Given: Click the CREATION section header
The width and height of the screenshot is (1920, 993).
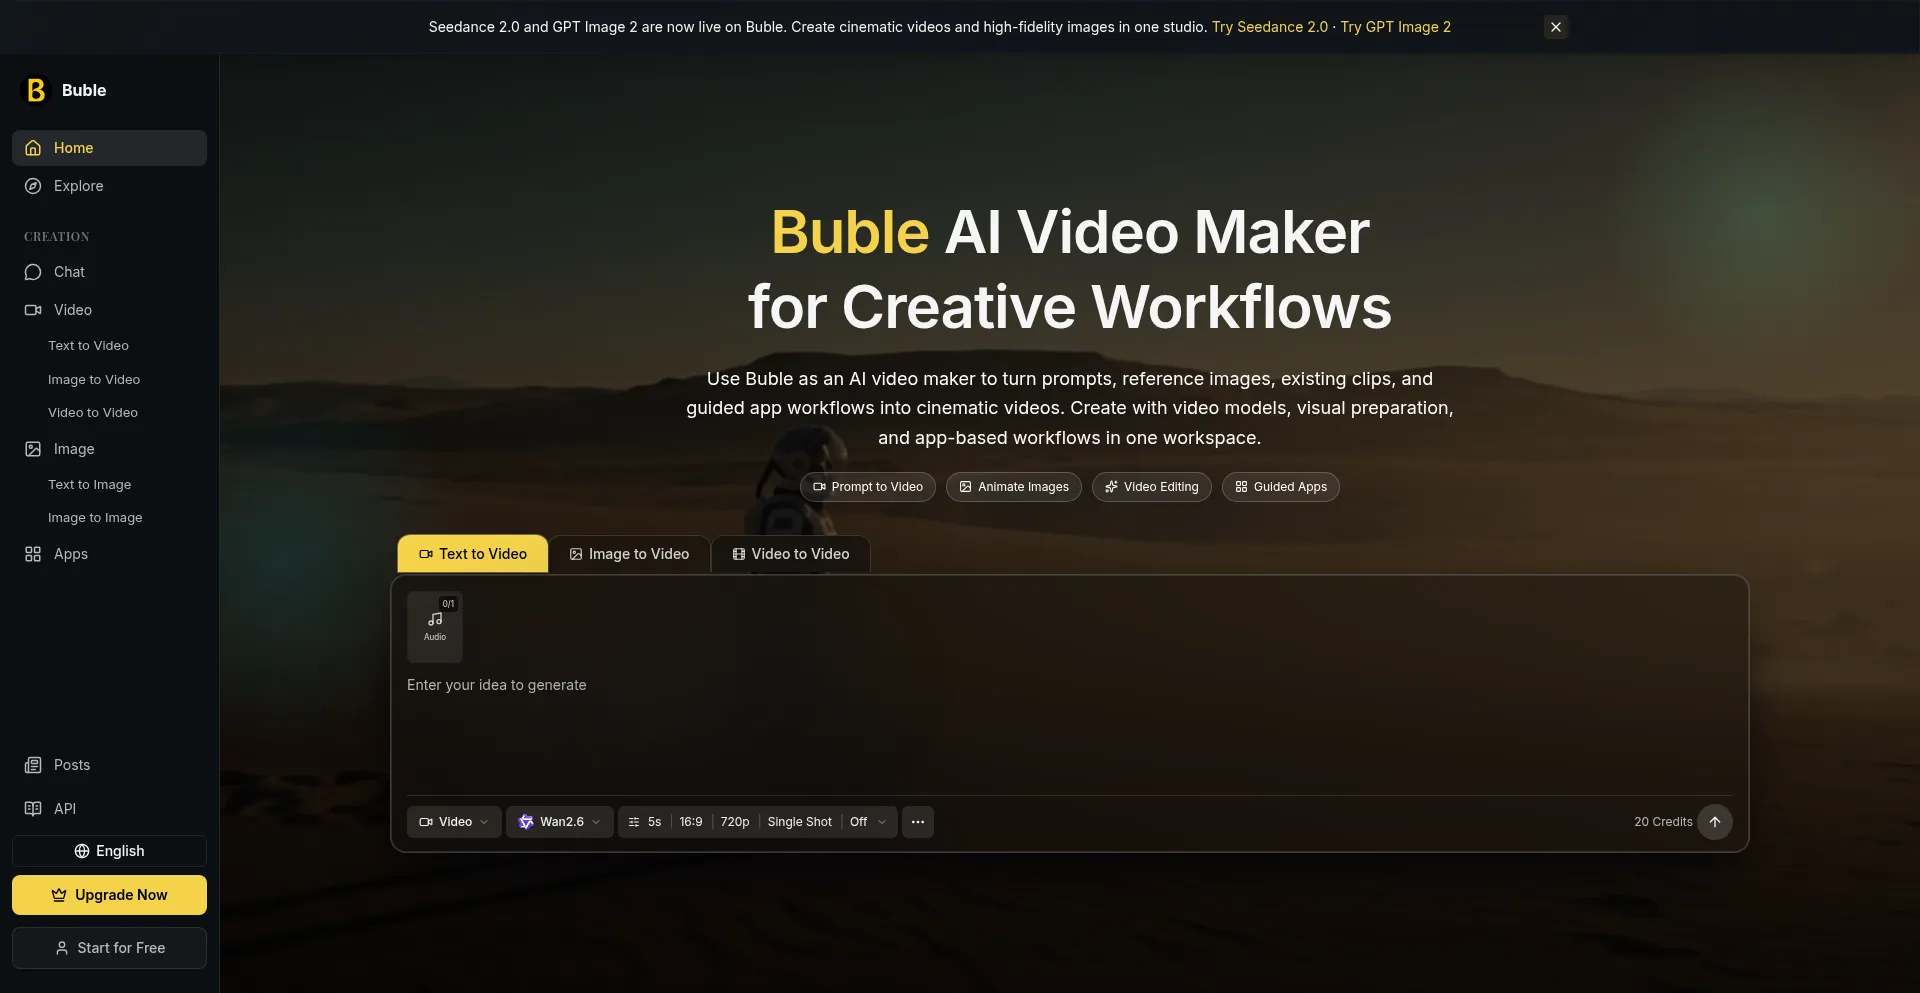Looking at the screenshot, I should 57,237.
